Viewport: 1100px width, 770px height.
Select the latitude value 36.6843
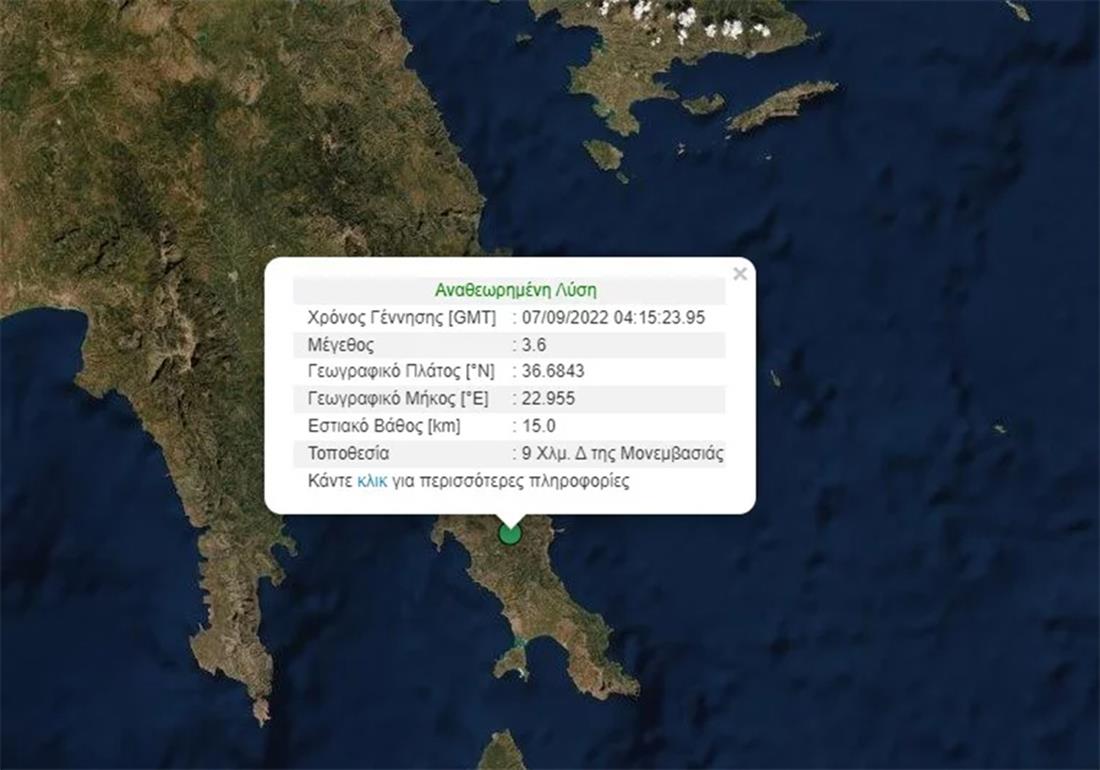552,372
